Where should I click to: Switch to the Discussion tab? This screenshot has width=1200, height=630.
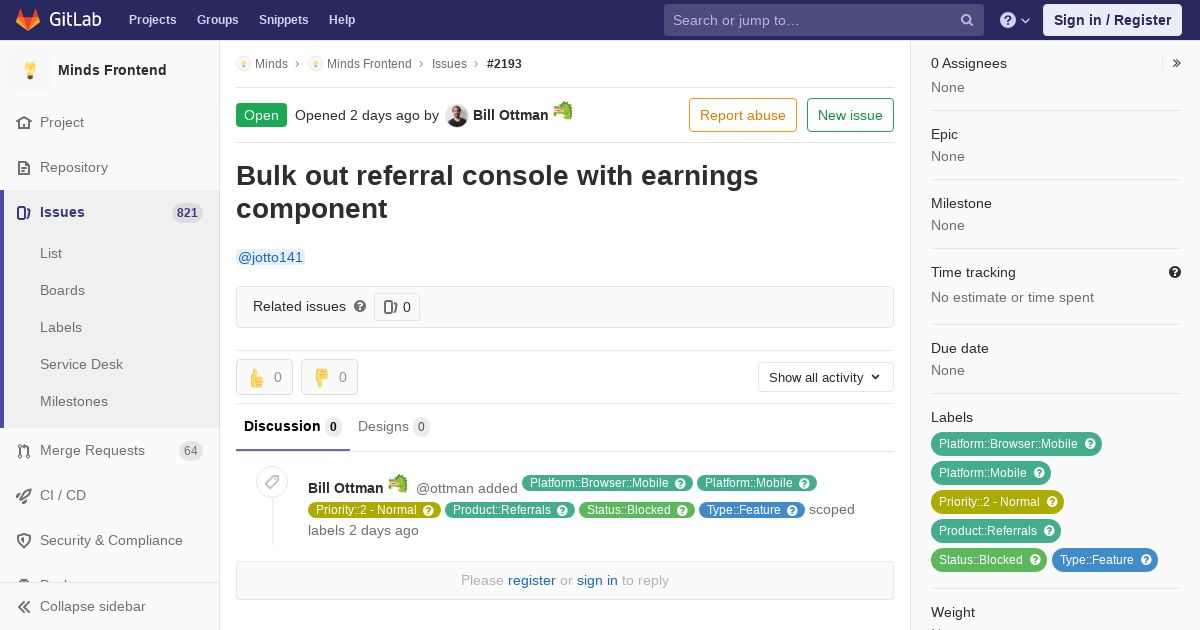[x=293, y=426]
